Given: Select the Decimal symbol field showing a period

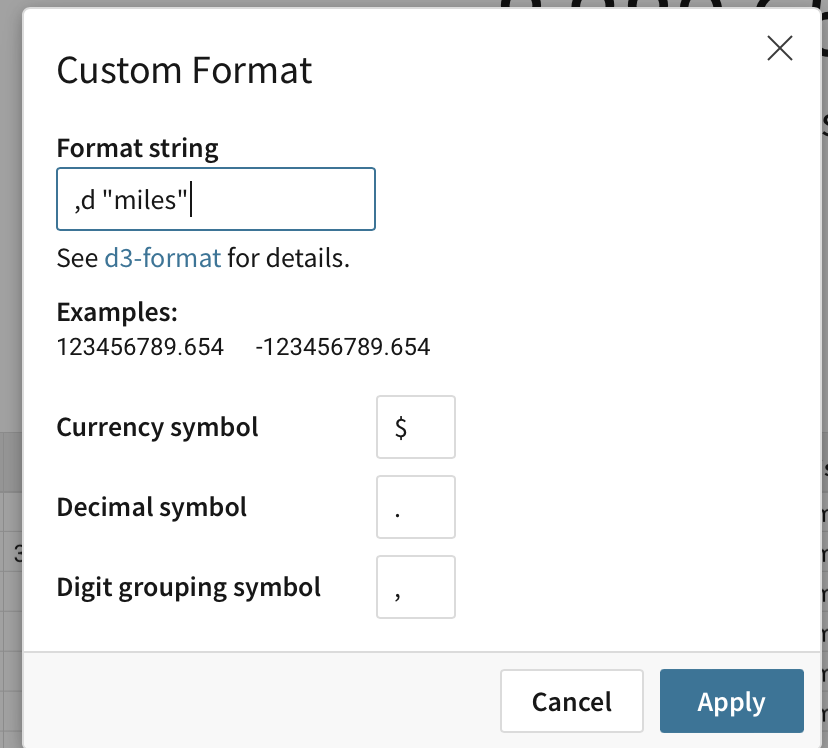Looking at the screenshot, I should tap(415, 507).
